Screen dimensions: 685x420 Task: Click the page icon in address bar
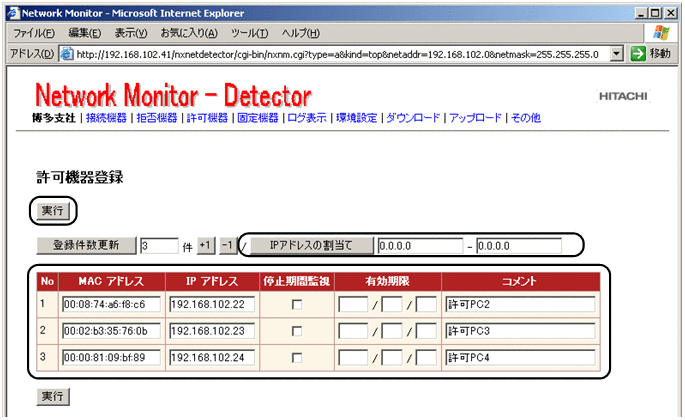(66, 54)
